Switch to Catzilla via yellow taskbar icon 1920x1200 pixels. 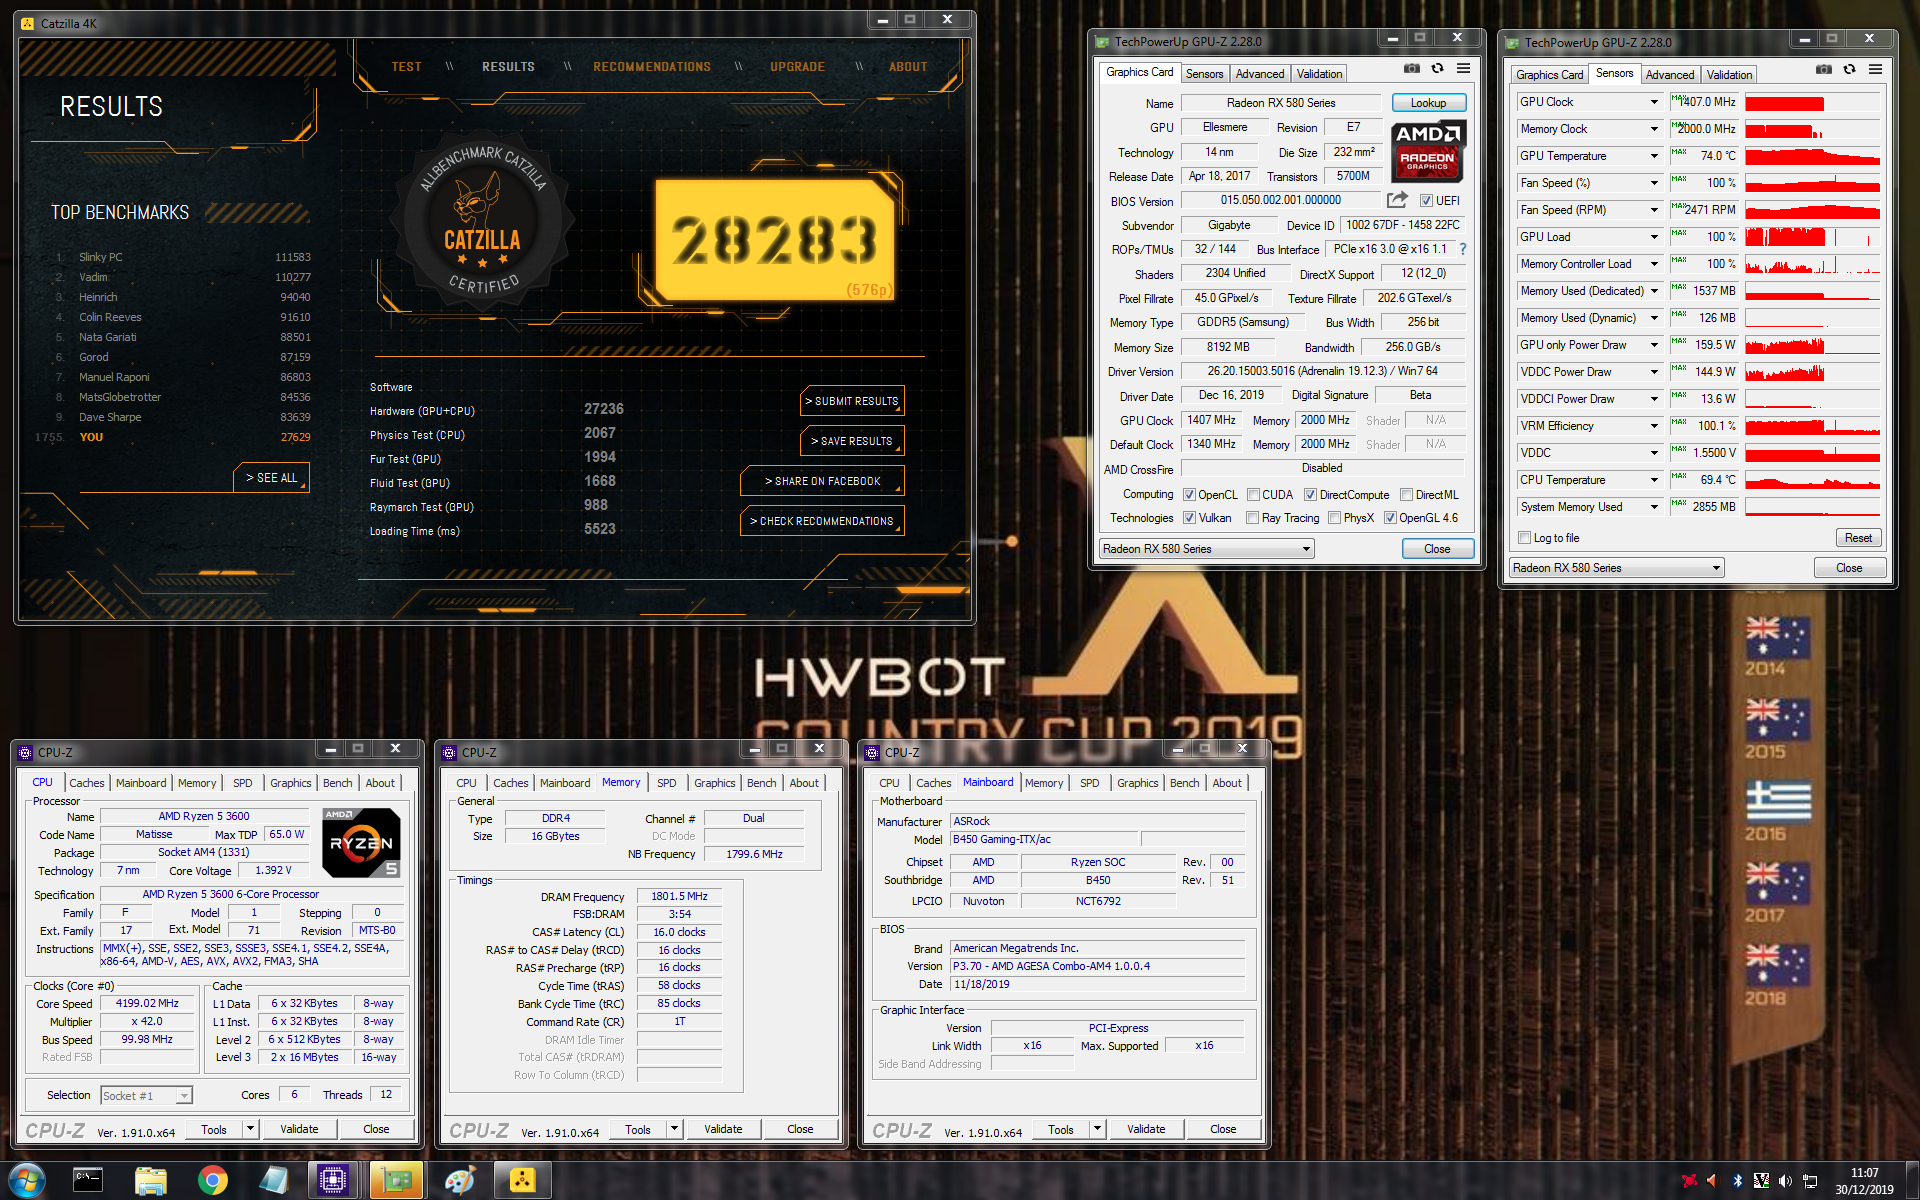(522, 1180)
